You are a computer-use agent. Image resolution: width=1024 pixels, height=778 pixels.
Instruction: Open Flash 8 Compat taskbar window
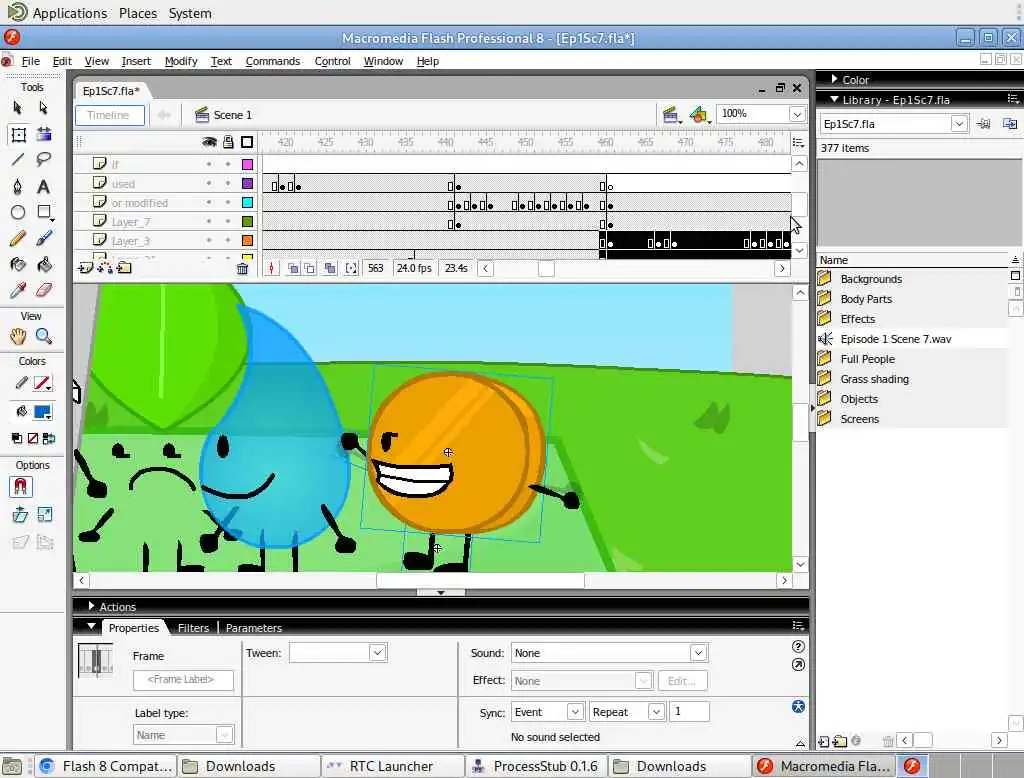107,766
